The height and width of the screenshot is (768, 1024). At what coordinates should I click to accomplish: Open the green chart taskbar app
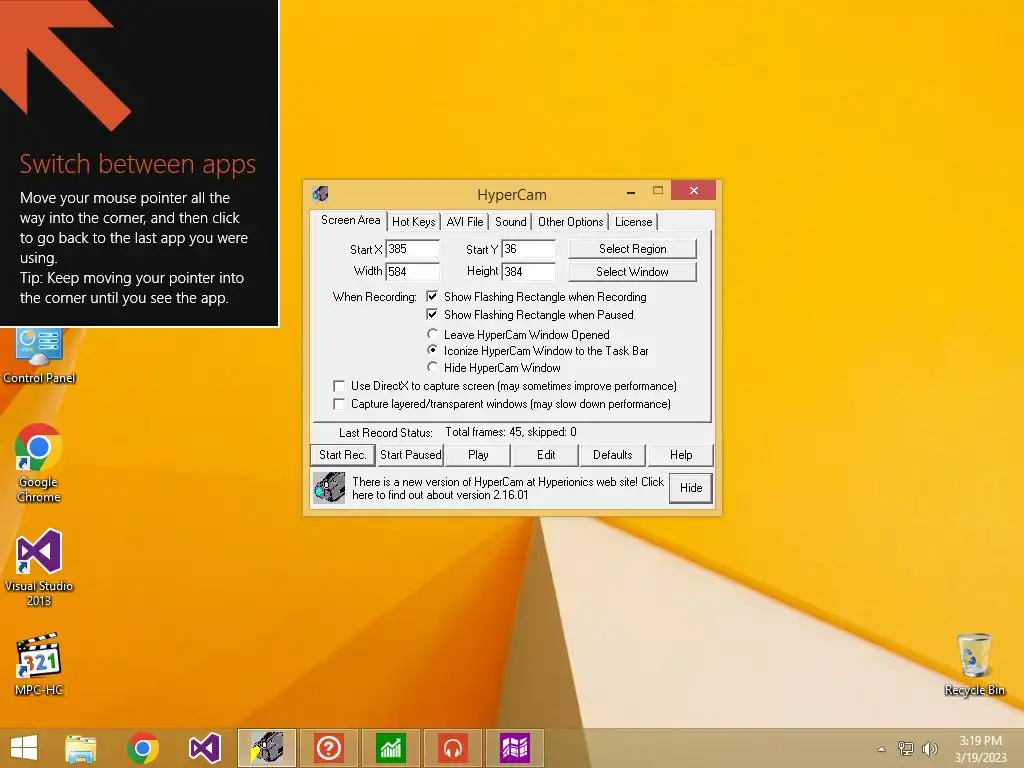[391, 748]
